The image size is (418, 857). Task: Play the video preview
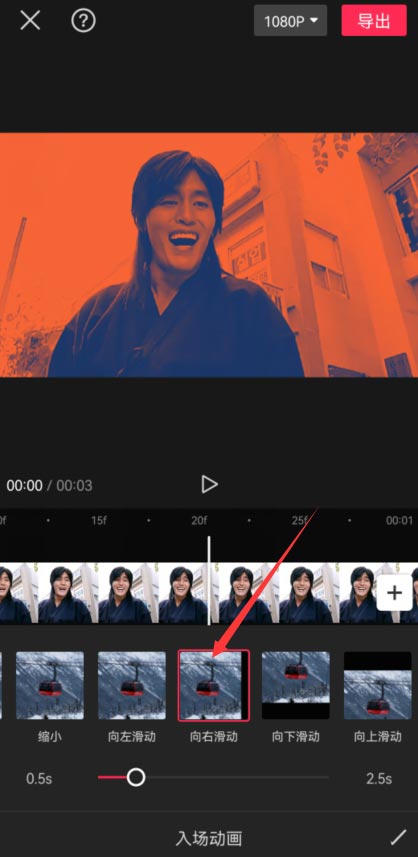(209, 484)
